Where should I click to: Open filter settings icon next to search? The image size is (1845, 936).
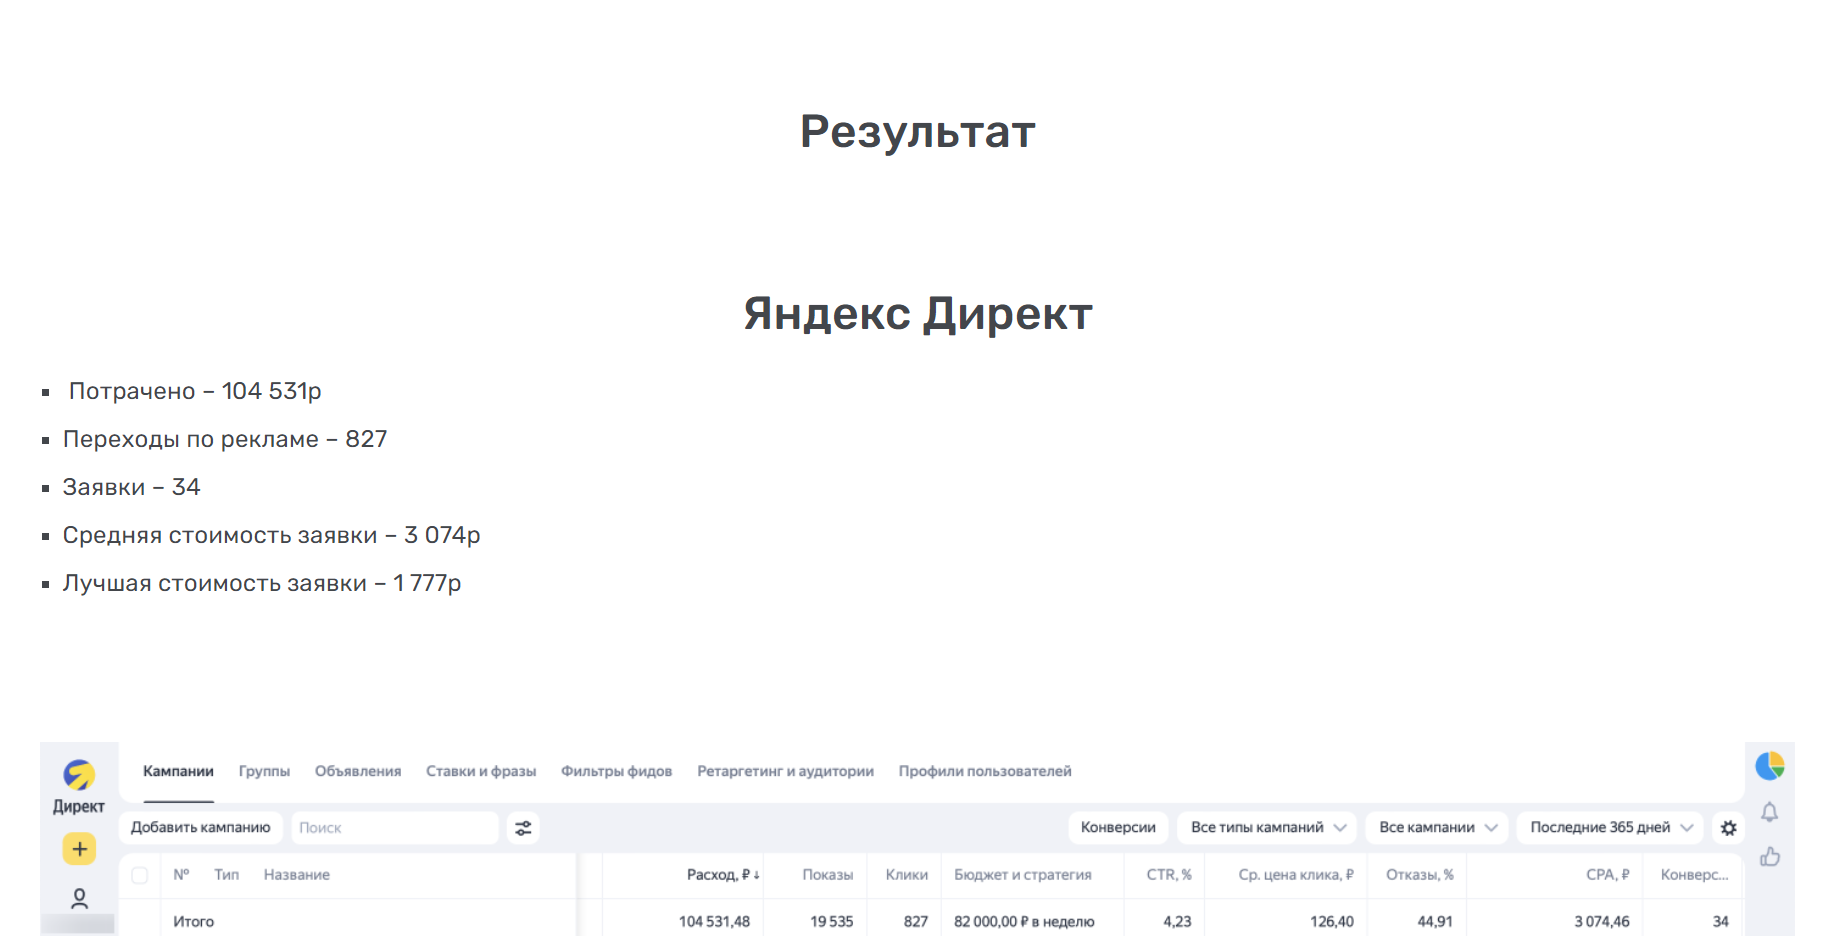[x=523, y=828]
